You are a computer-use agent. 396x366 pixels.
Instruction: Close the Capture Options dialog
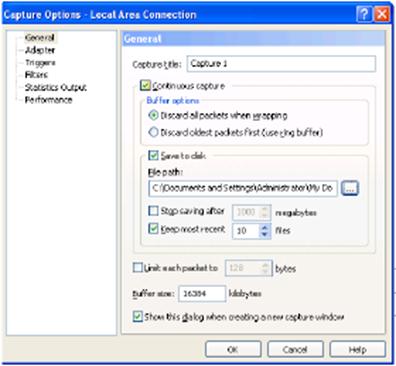click(x=382, y=15)
